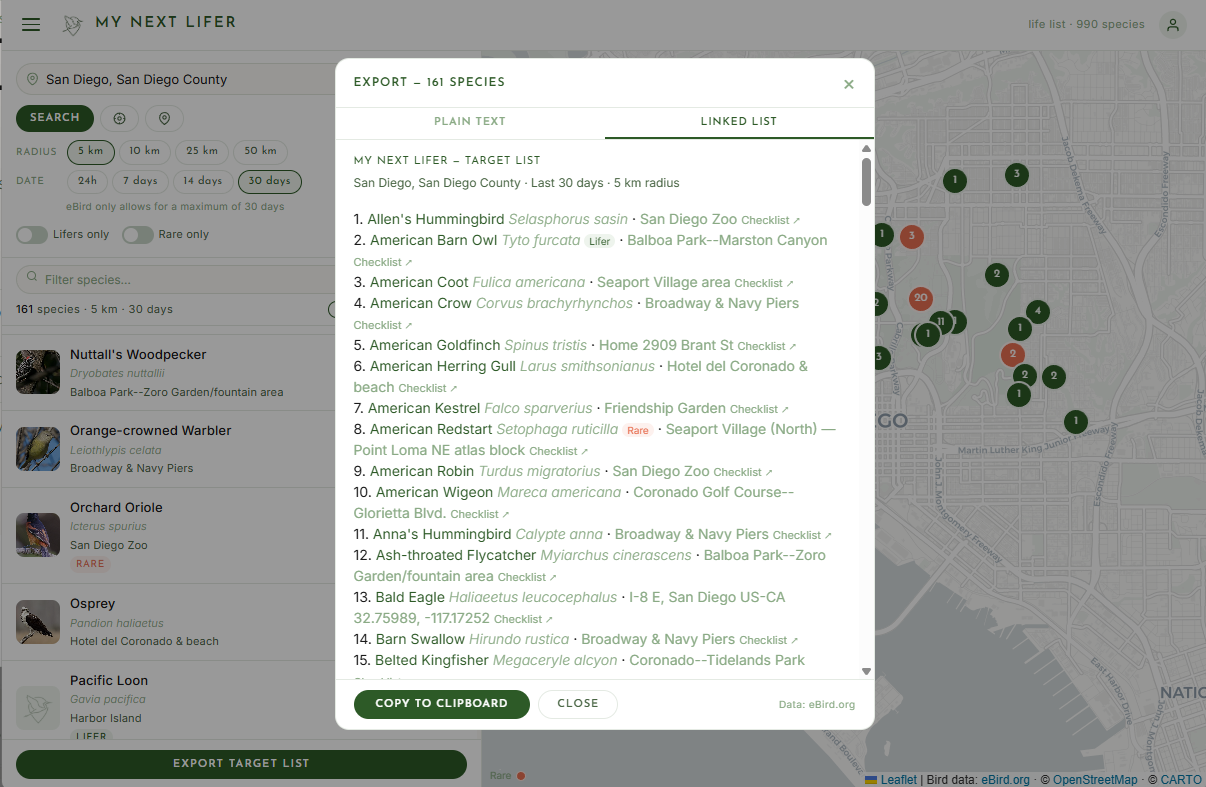Enable the Lifers only toggle

[32, 234]
